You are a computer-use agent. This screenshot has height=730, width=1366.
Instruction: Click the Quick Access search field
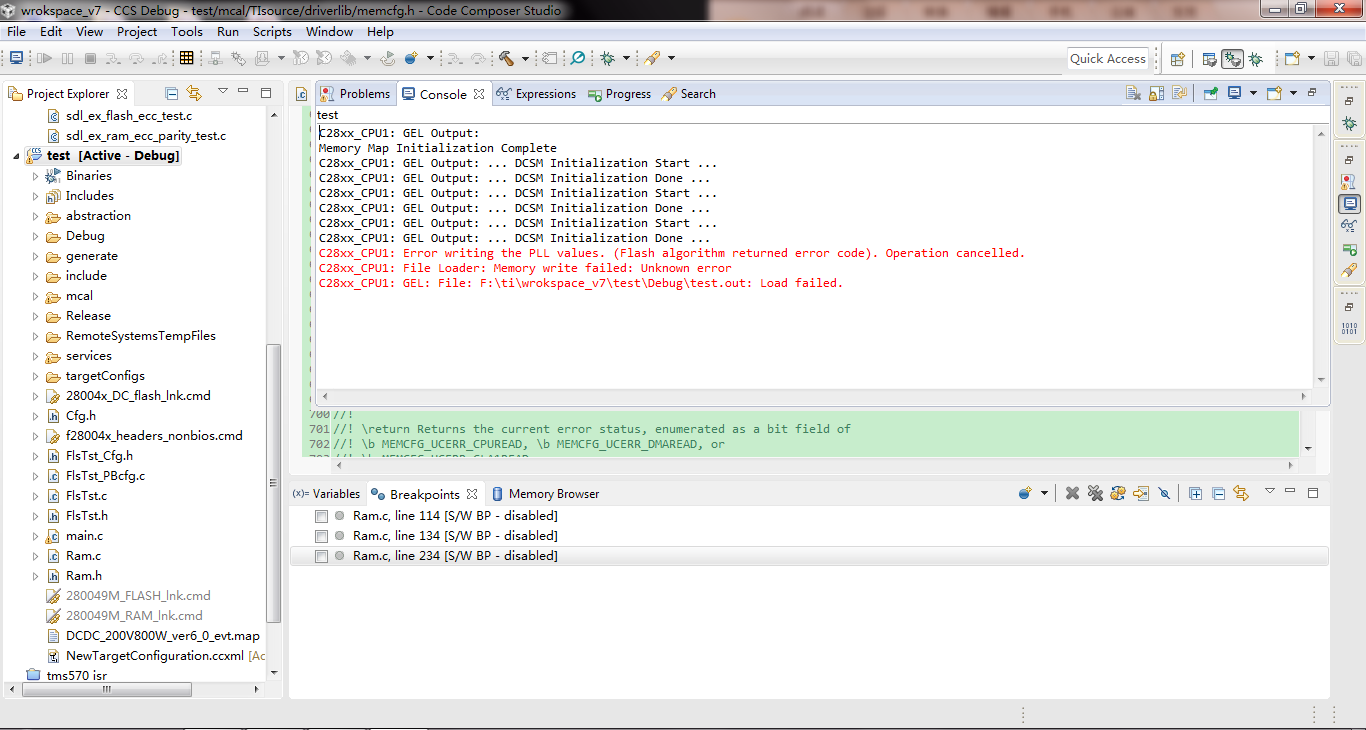click(x=1108, y=59)
